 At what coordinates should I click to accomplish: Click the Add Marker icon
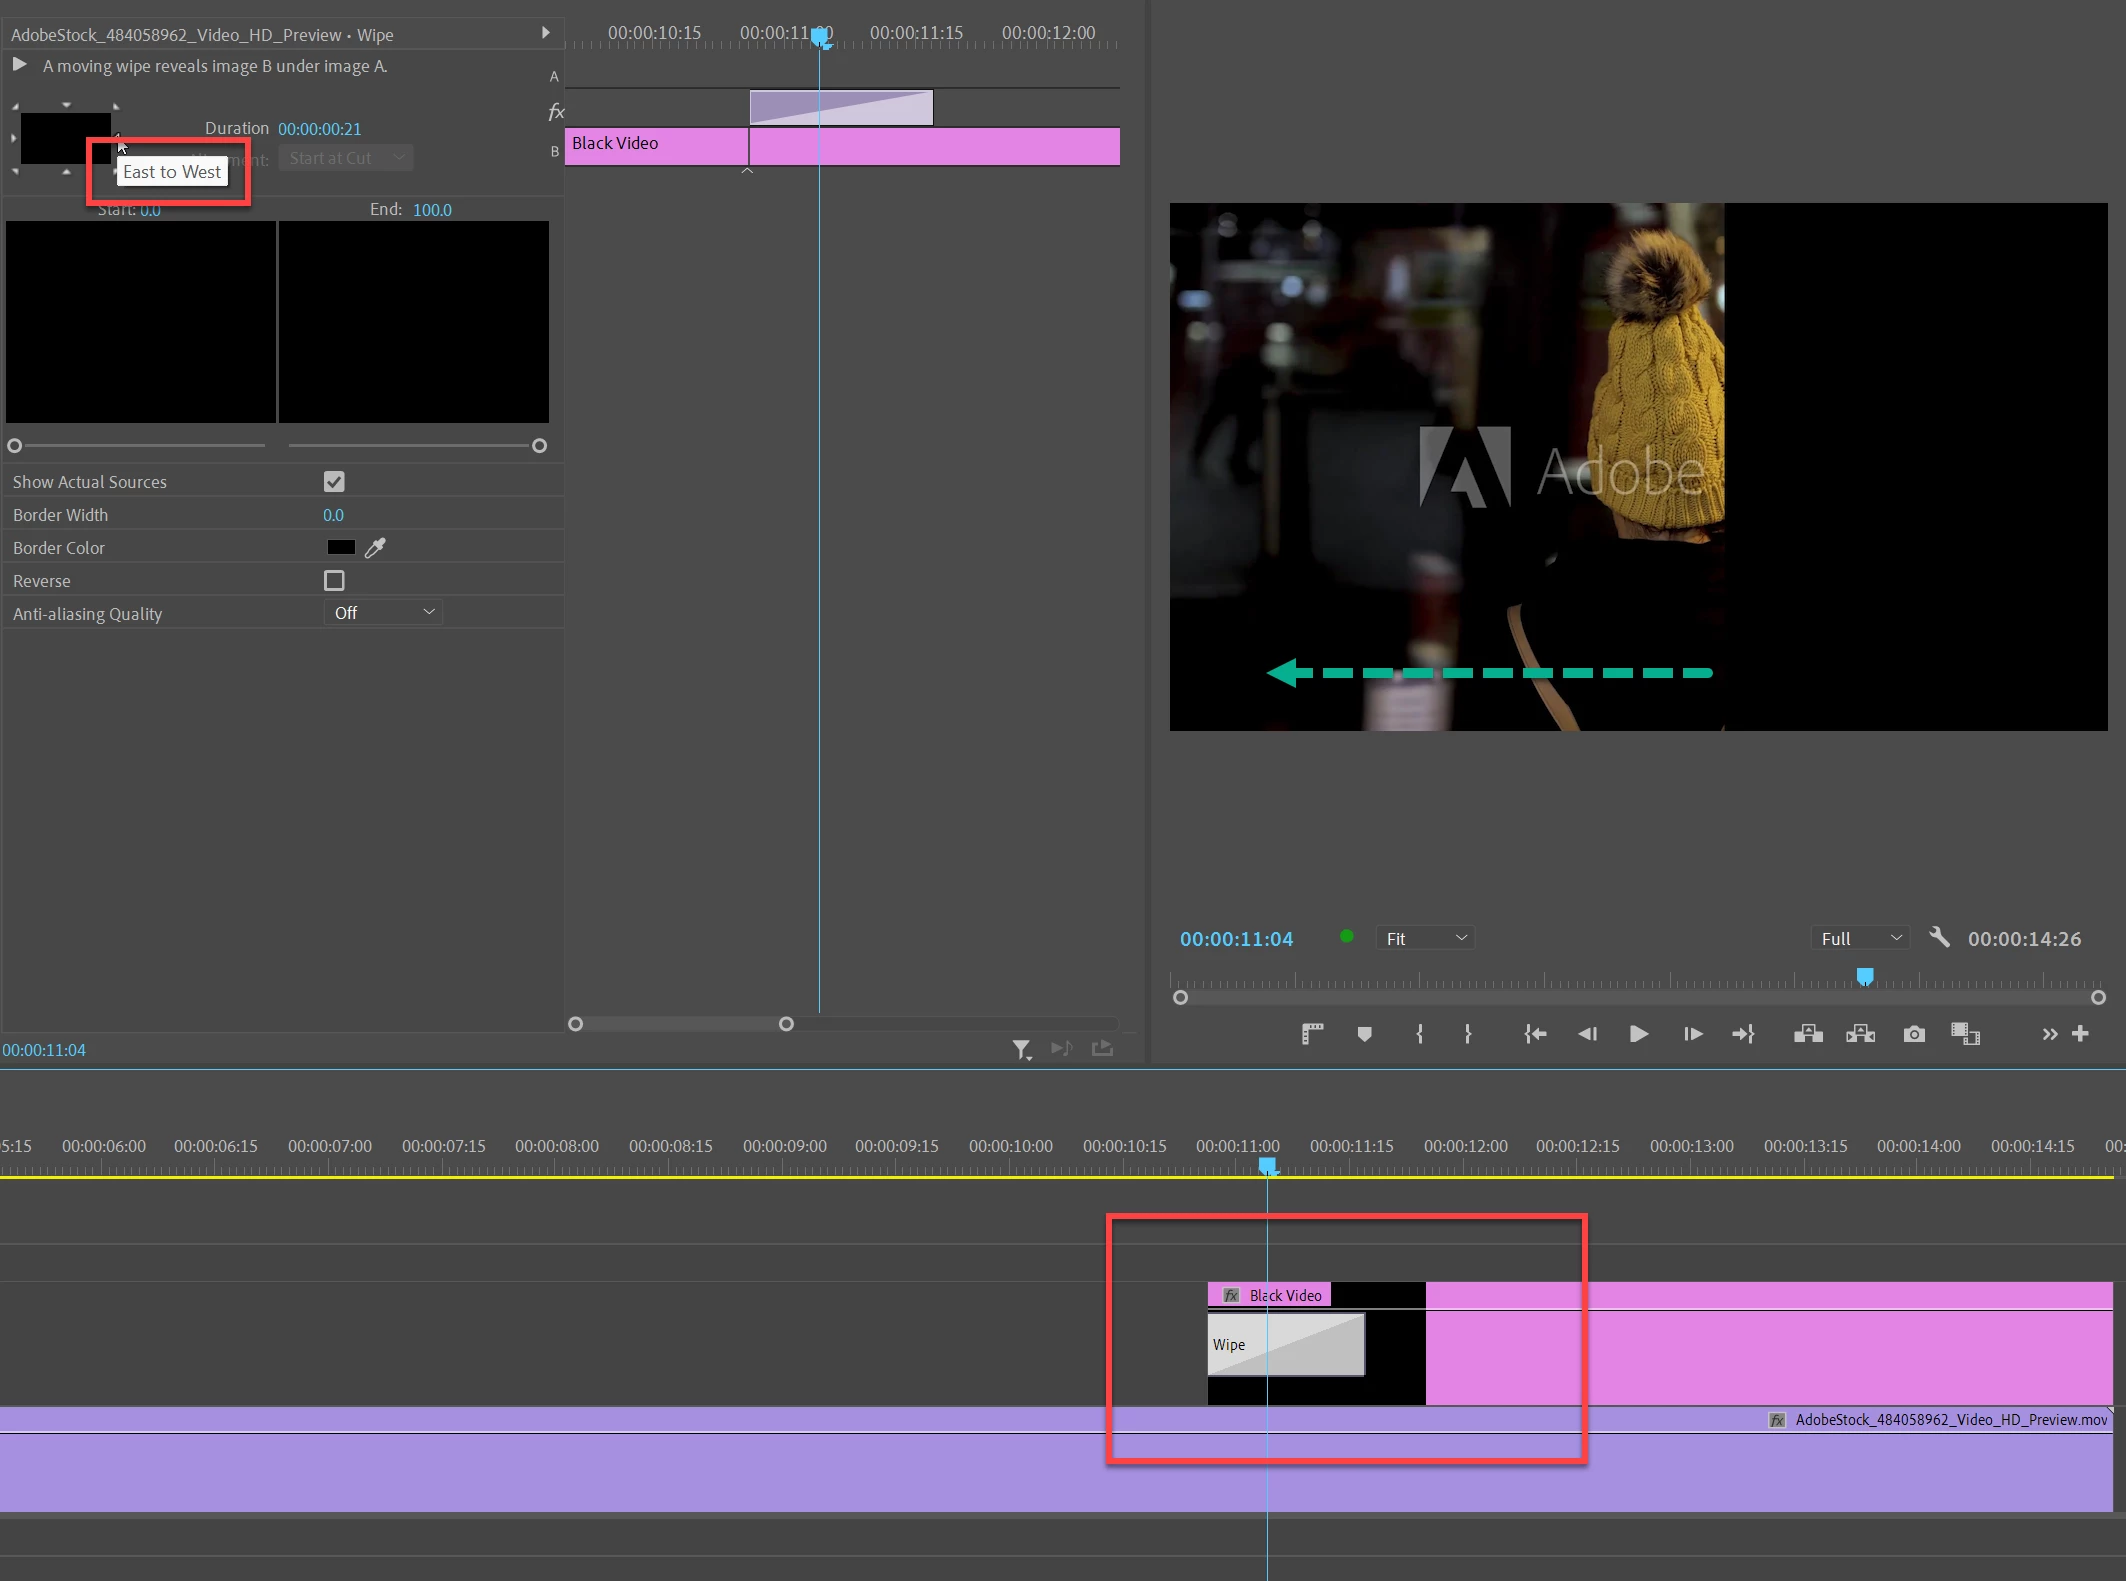coord(1364,1034)
